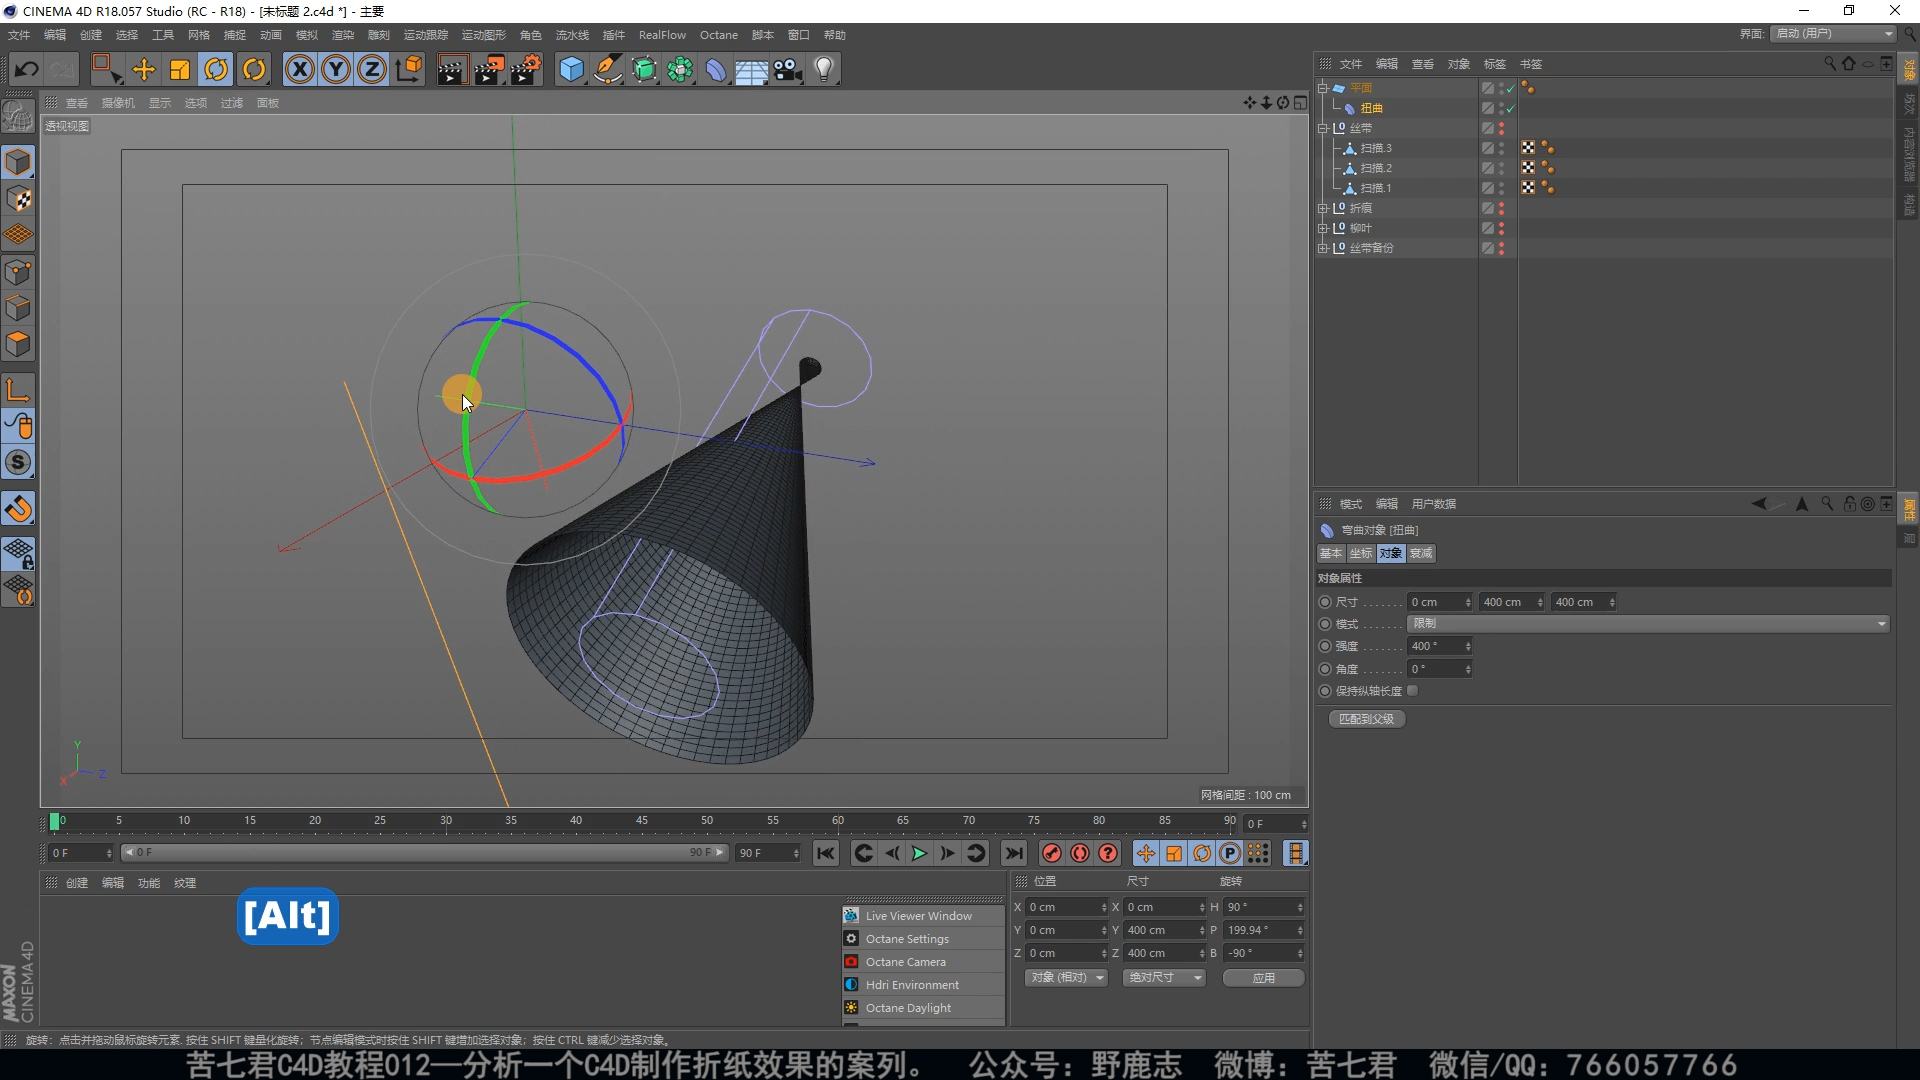Toggle the Z axis lock
This screenshot has height=1080, width=1920.
tap(372, 69)
